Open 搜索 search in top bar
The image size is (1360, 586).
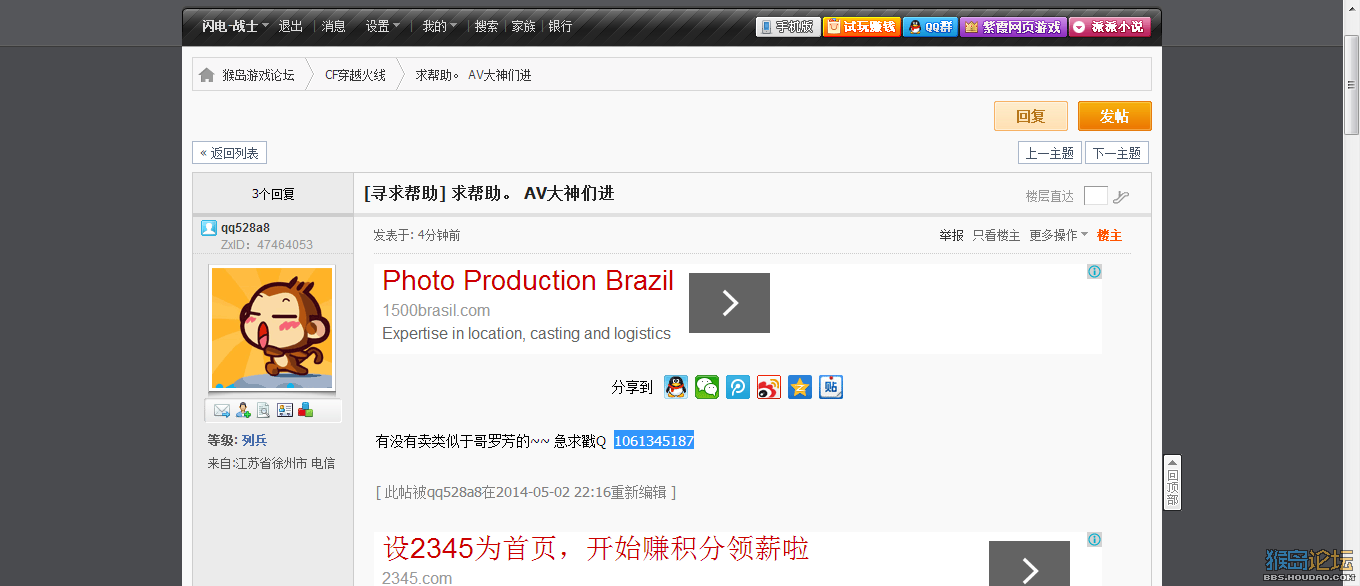487,26
